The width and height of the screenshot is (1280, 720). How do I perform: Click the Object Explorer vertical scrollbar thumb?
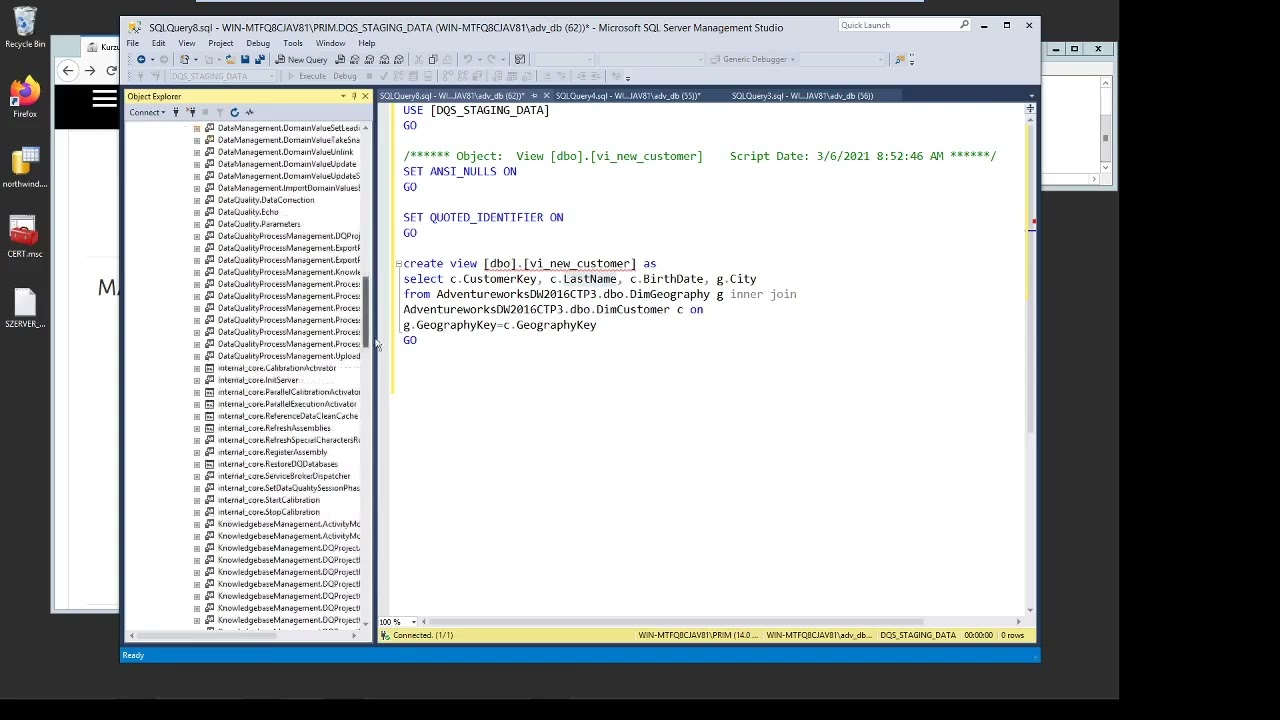coord(366,310)
